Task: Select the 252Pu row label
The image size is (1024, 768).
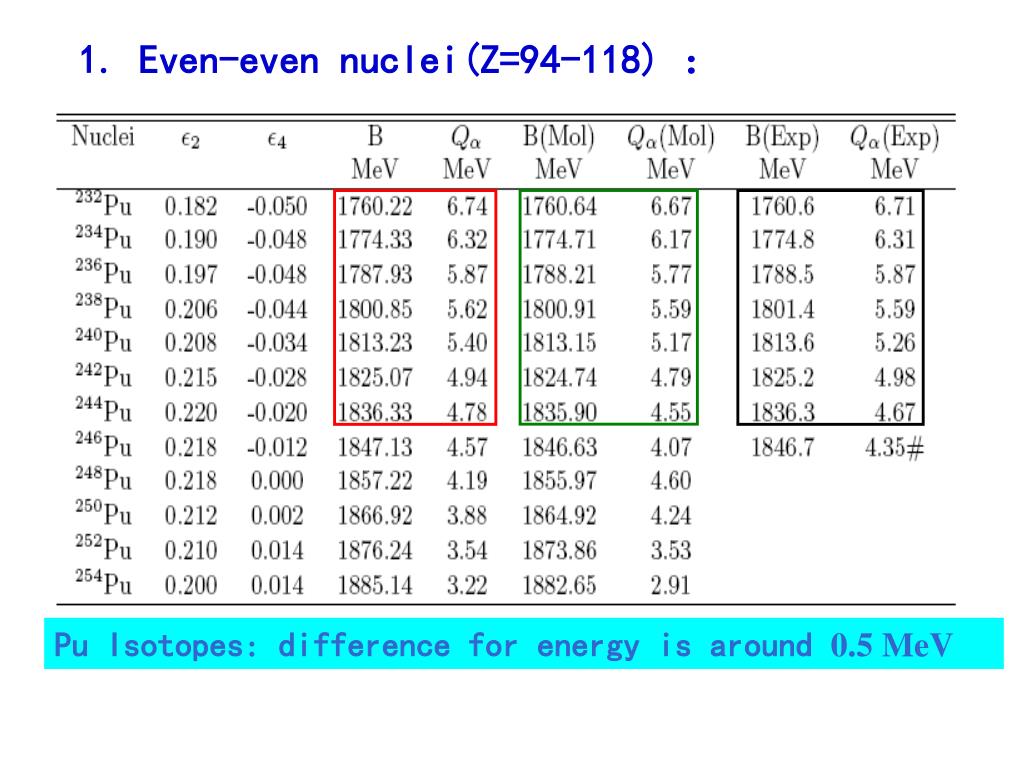Action: (x=103, y=547)
